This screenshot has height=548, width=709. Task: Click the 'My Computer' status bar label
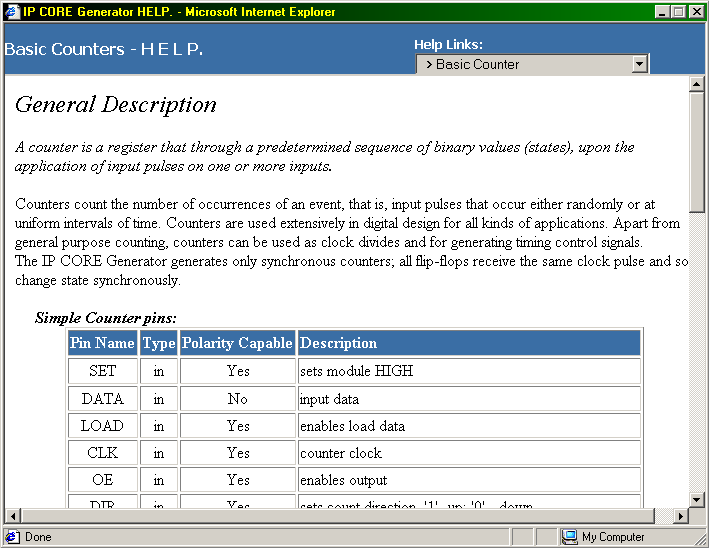613,537
